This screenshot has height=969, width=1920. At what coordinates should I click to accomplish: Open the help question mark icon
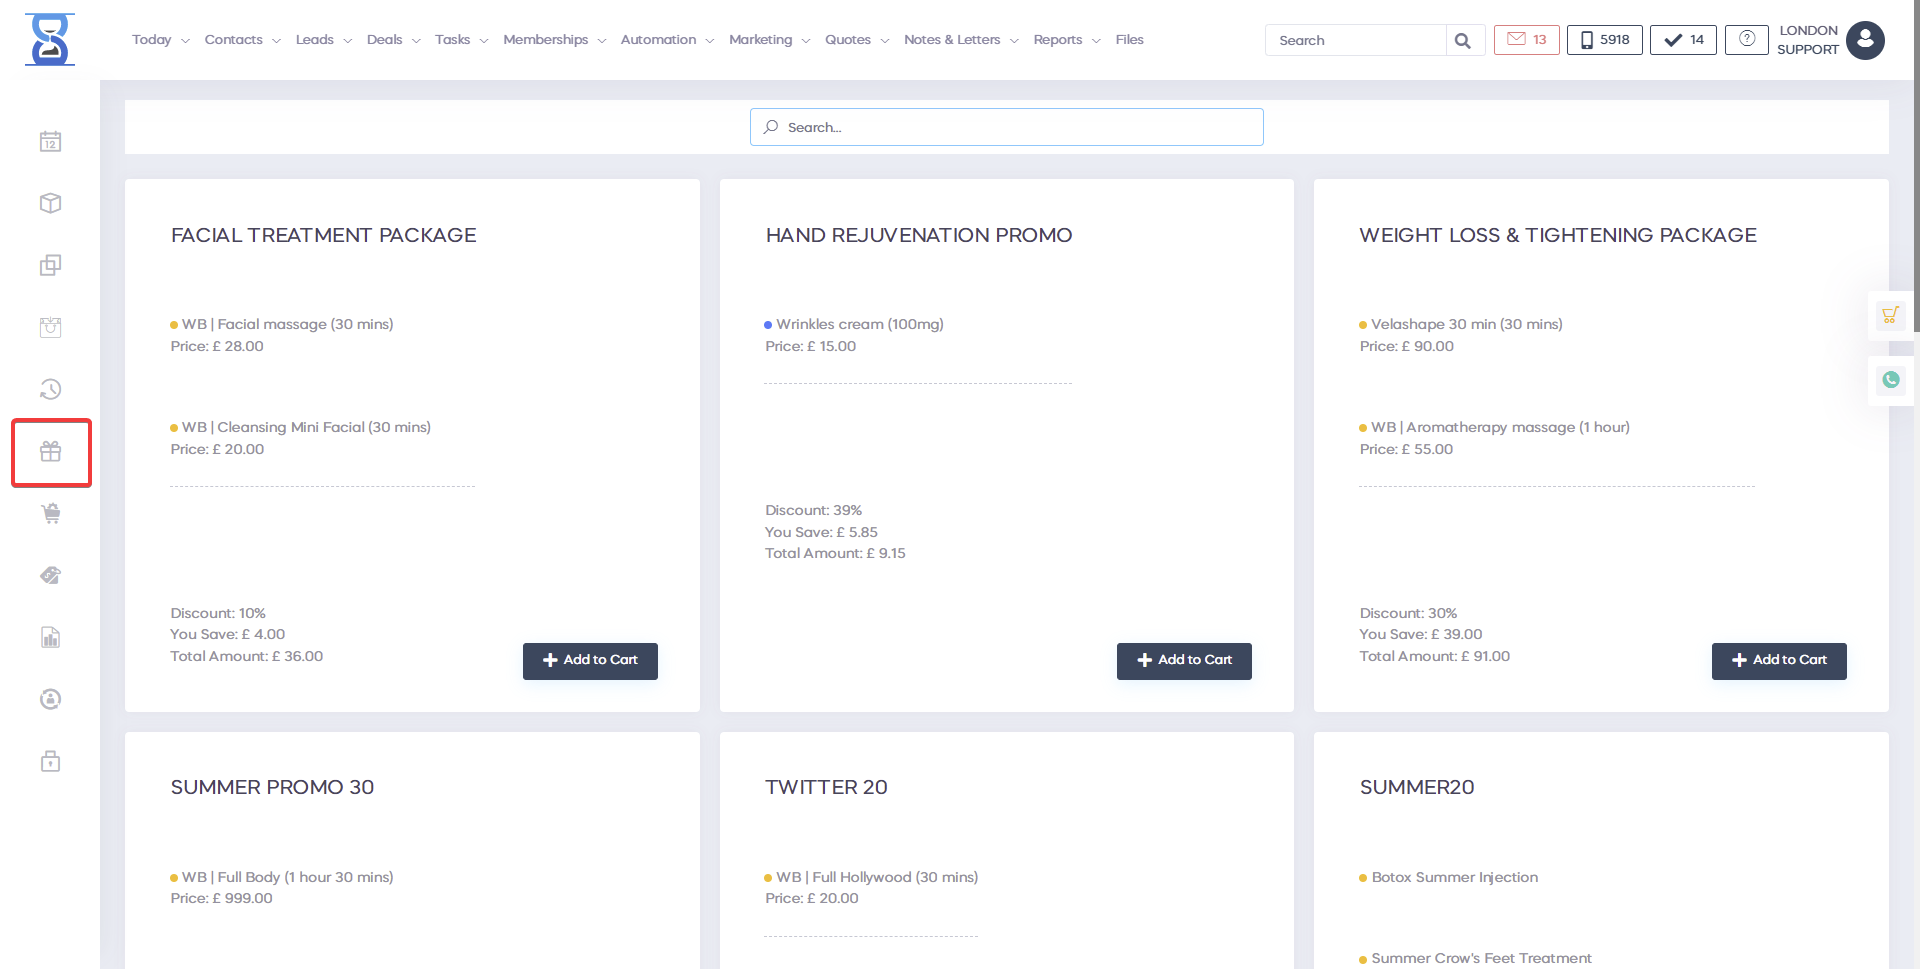[x=1746, y=40]
